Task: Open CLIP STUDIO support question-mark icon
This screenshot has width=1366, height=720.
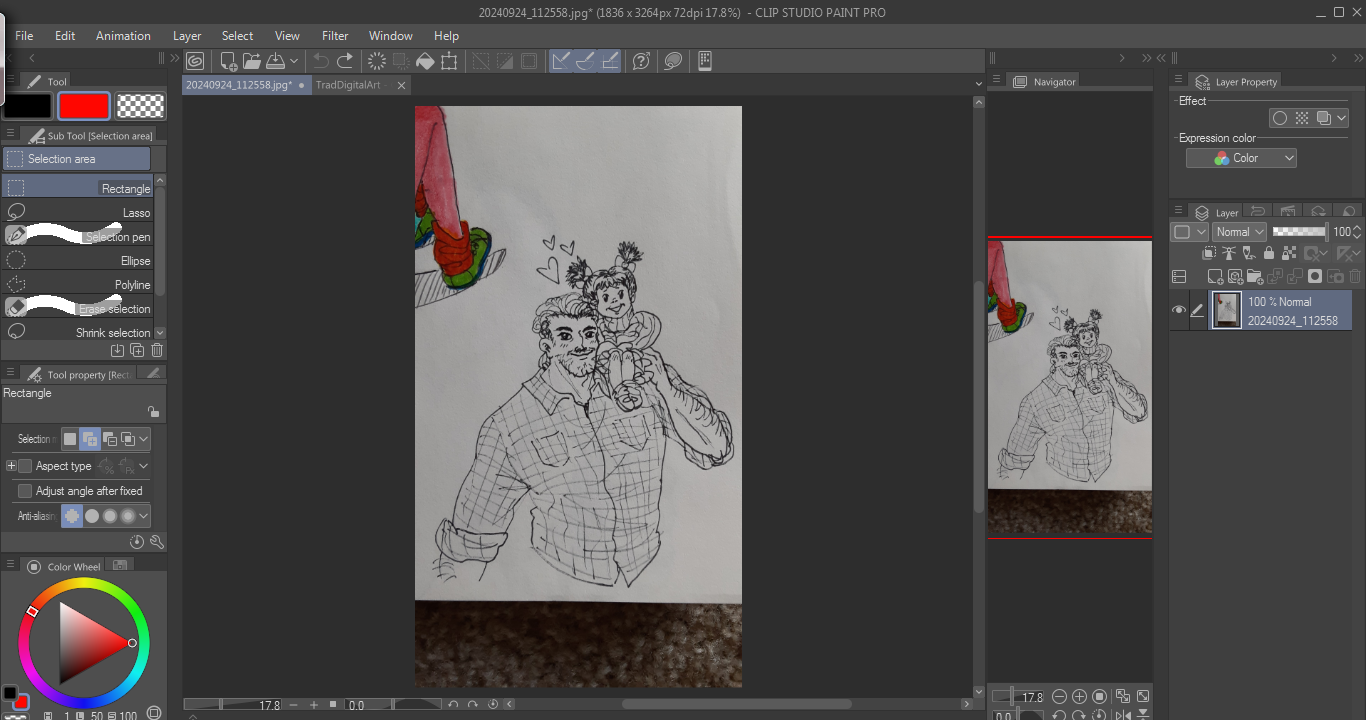Action: click(x=642, y=61)
